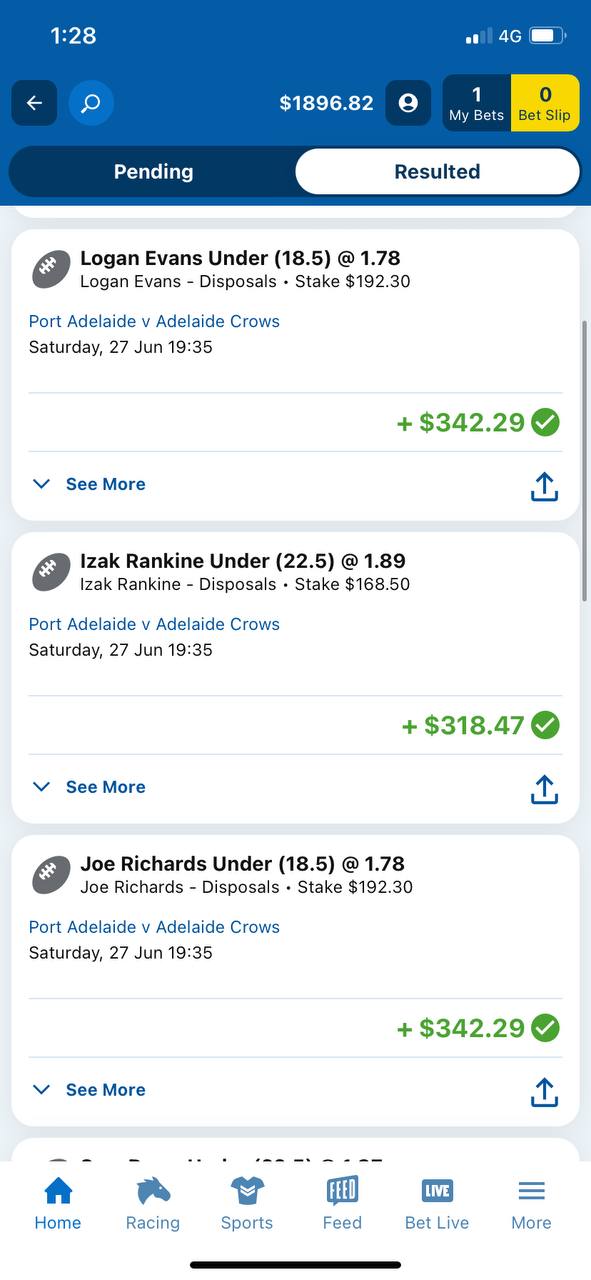The width and height of the screenshot is (591, 1280).
Task: Open My Bets counter button
Action: pos(477,103)
